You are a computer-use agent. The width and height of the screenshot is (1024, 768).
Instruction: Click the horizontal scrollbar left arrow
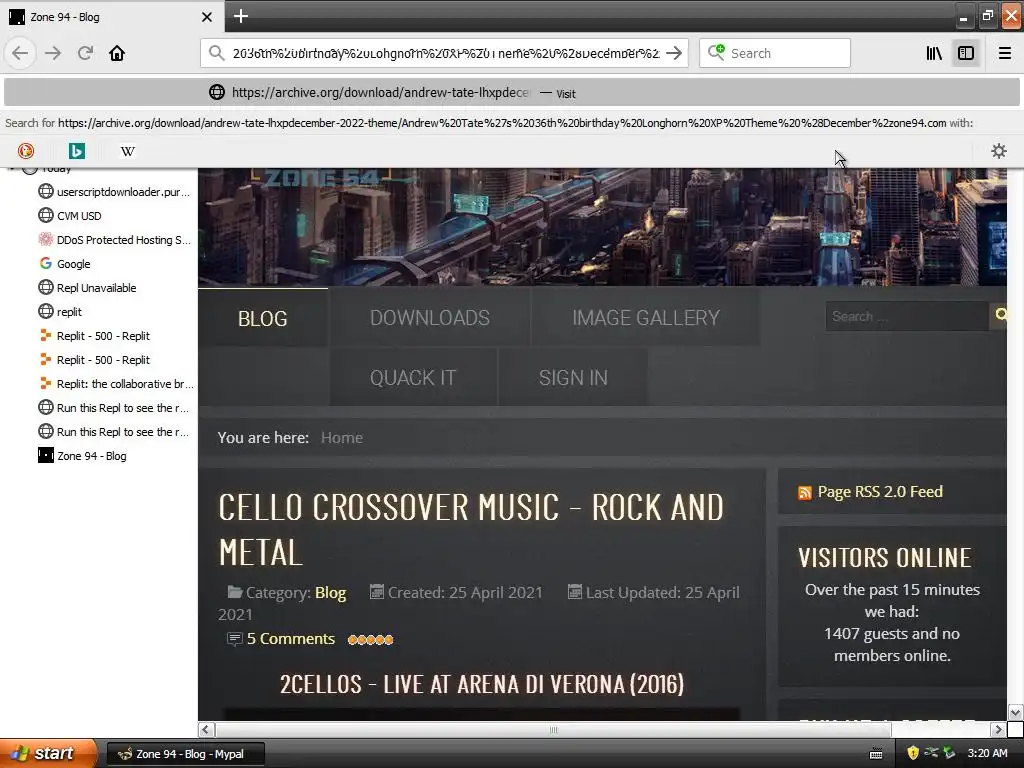coord(206,729)
